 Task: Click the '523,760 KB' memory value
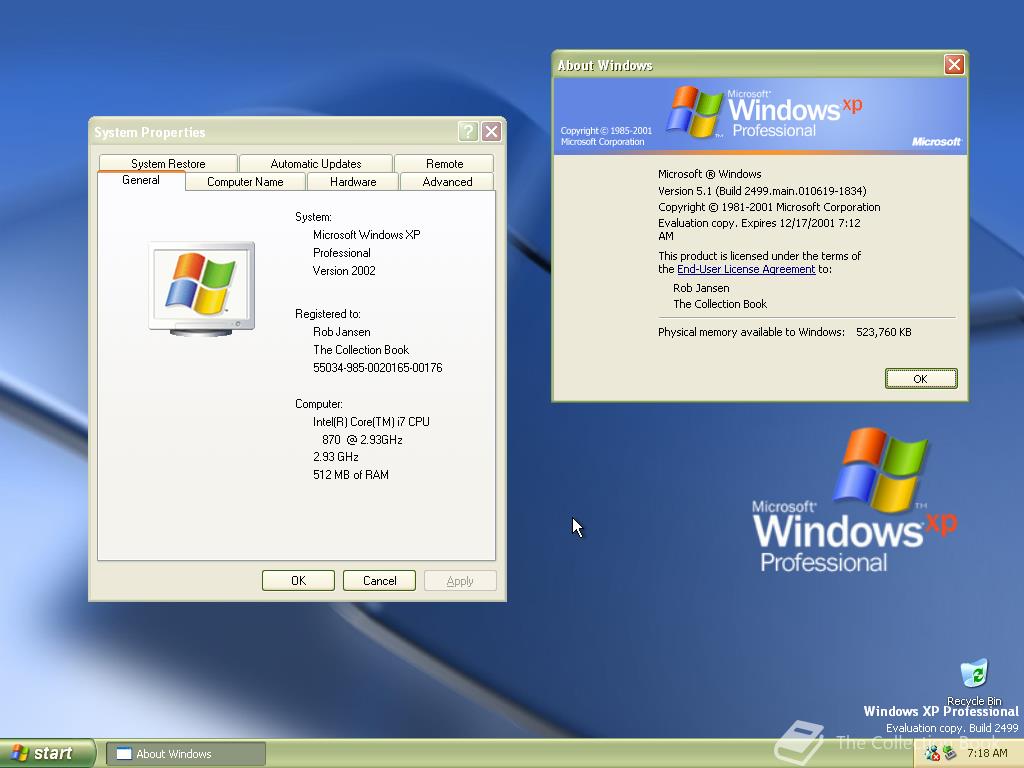point(884,332)
